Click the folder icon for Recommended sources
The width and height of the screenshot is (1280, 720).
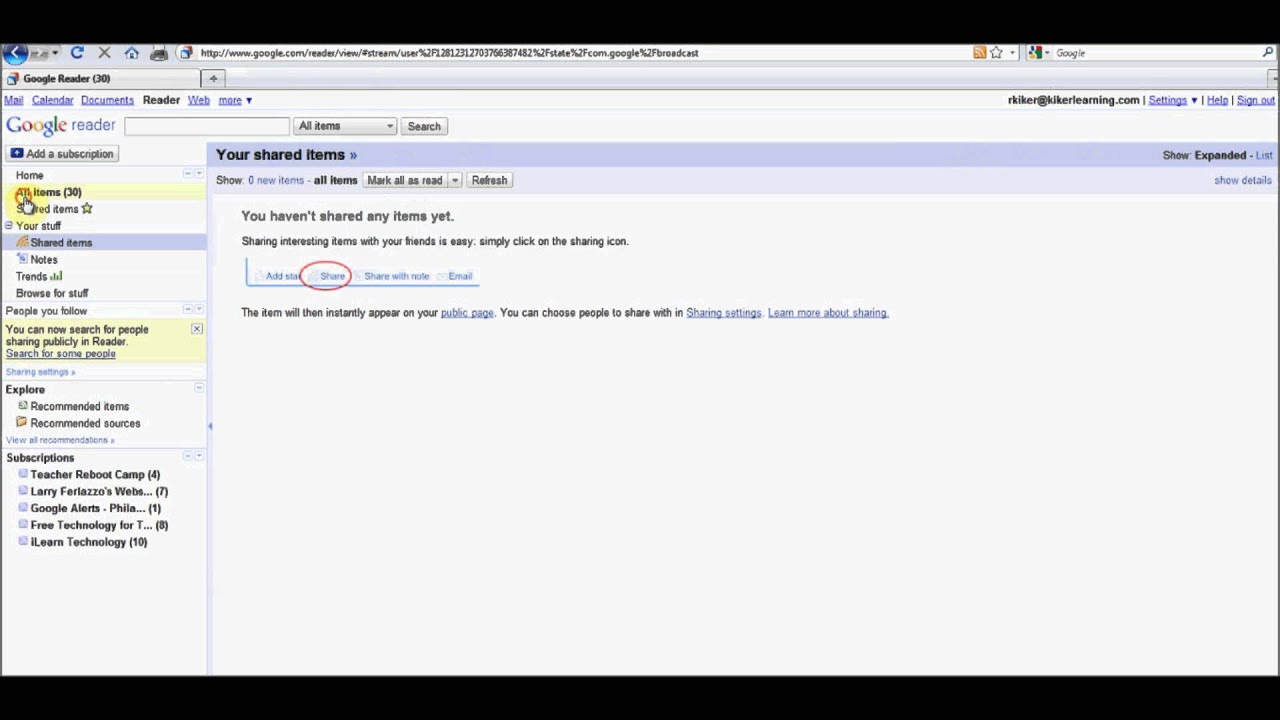(x=22, y=423)
